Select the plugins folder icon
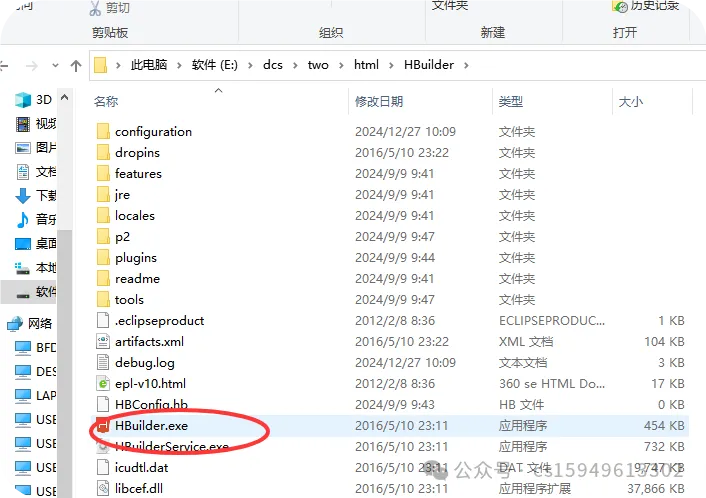Viewport: 706px width, 498px height. [x=103, y=258]
